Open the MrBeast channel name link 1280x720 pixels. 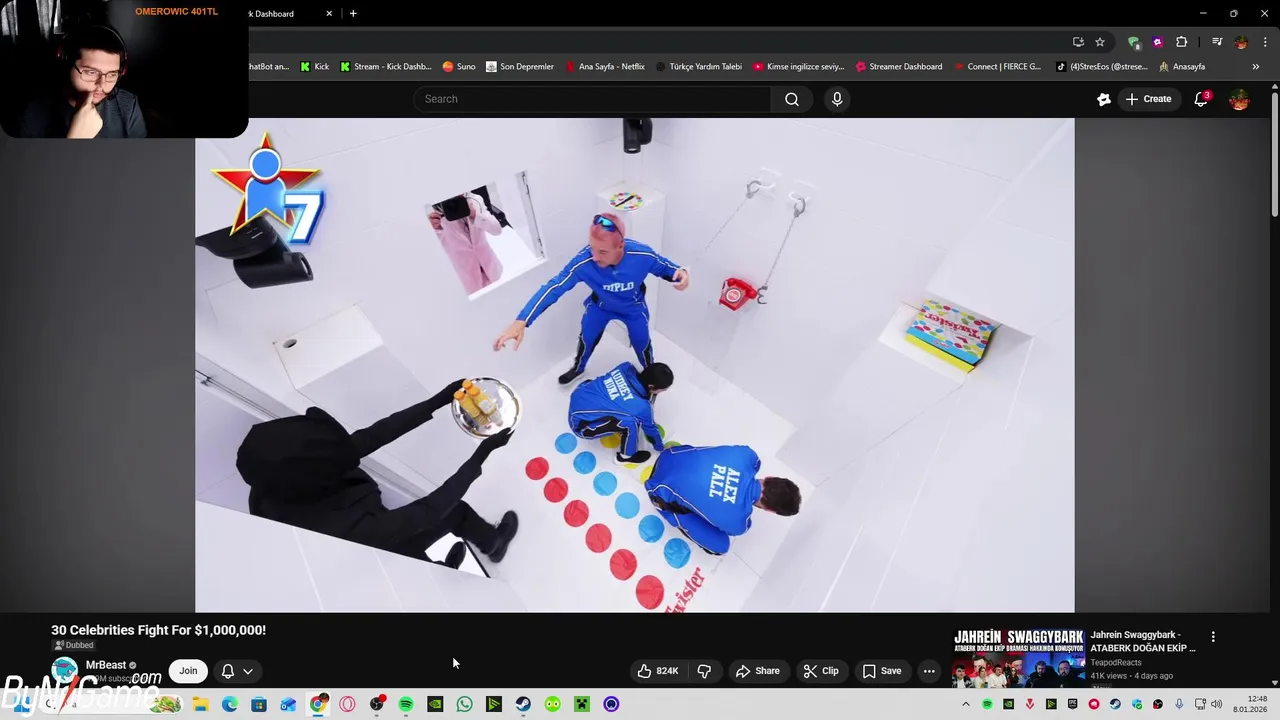(106, 665)
